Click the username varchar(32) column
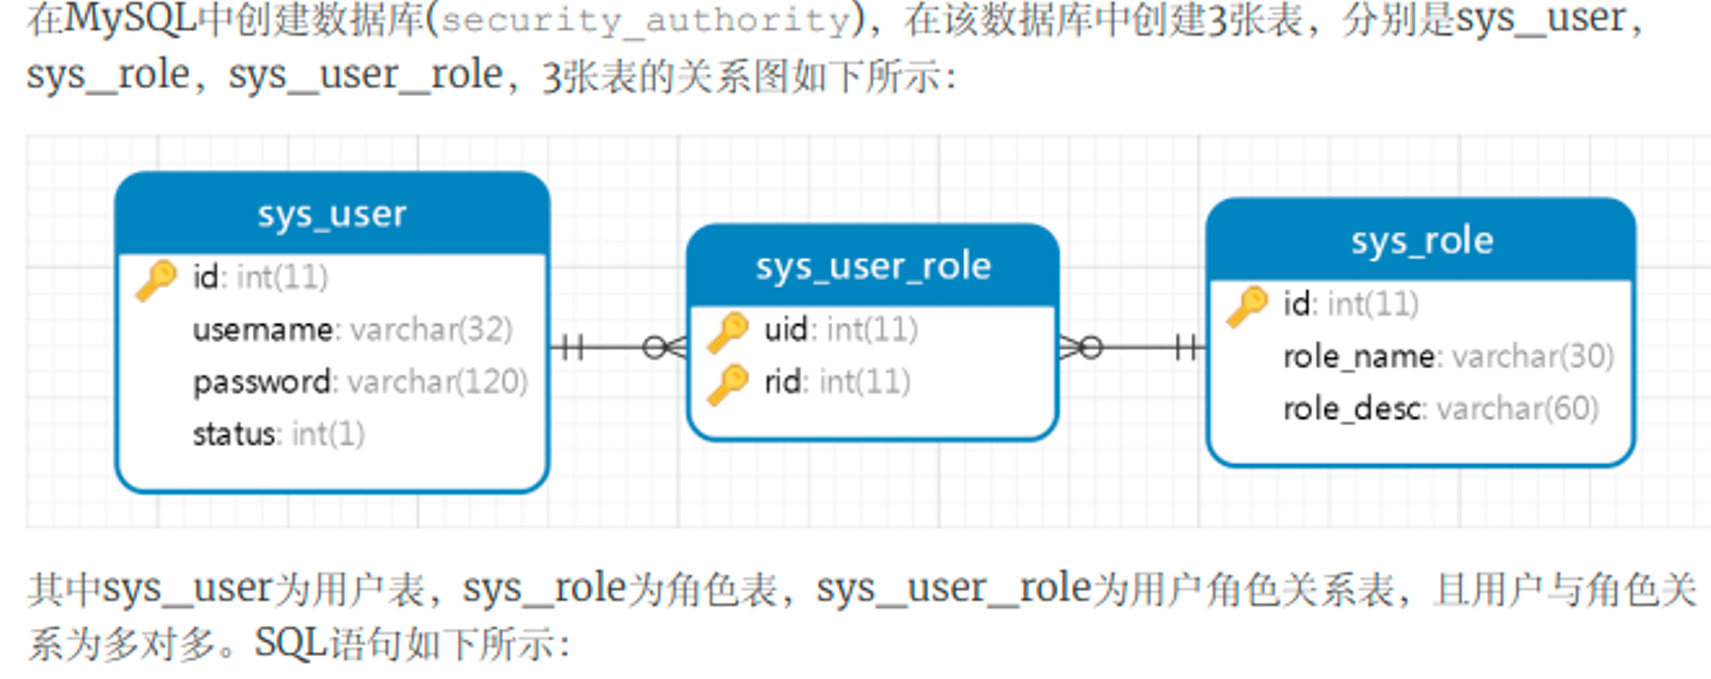Viewport: 1711px width, 679px height. pyautogui.click(x=352, y=329)
